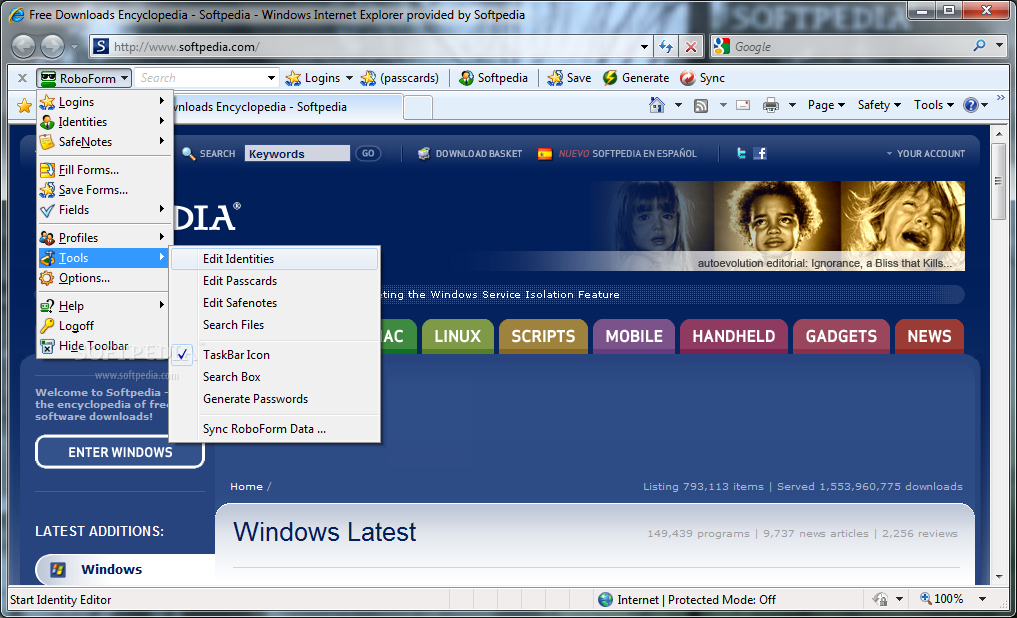Click the Refresh page icon

pos(666,47)
